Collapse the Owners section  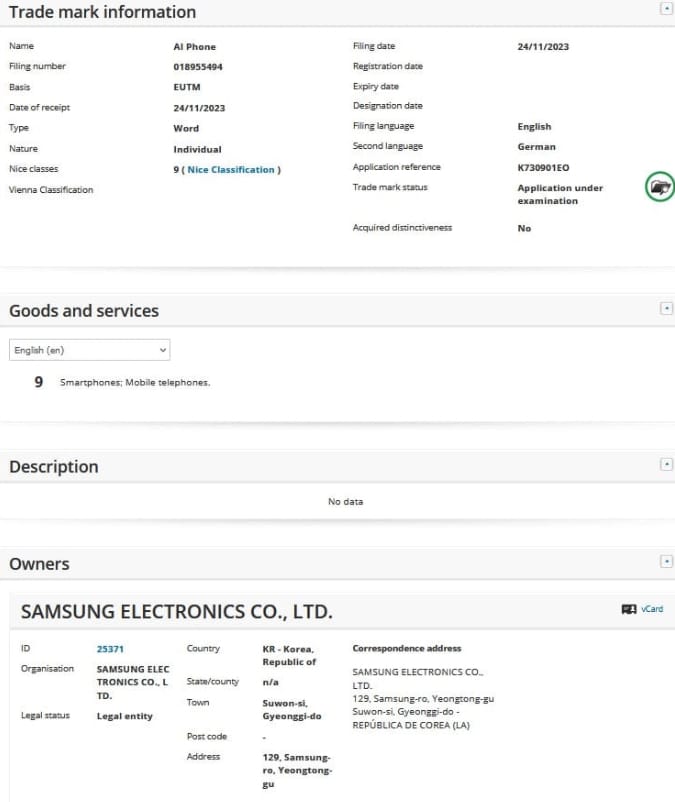666,561
